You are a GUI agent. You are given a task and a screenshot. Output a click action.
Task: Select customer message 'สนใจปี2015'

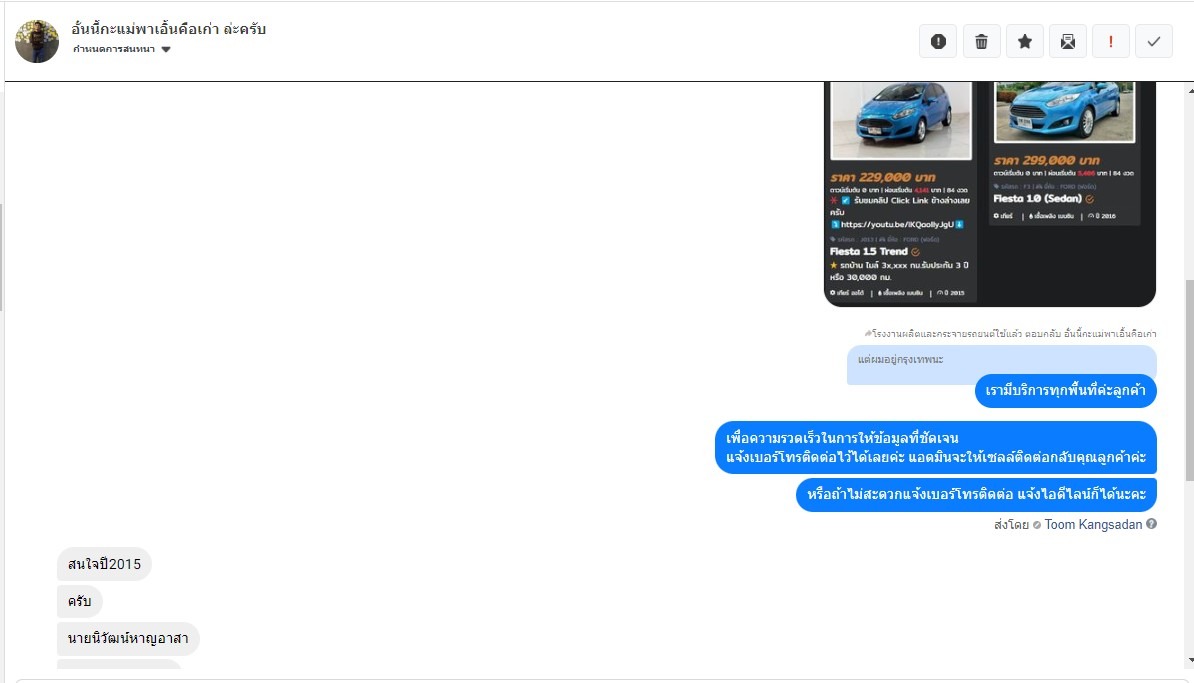pyautogui.click(x=104, y=564)
